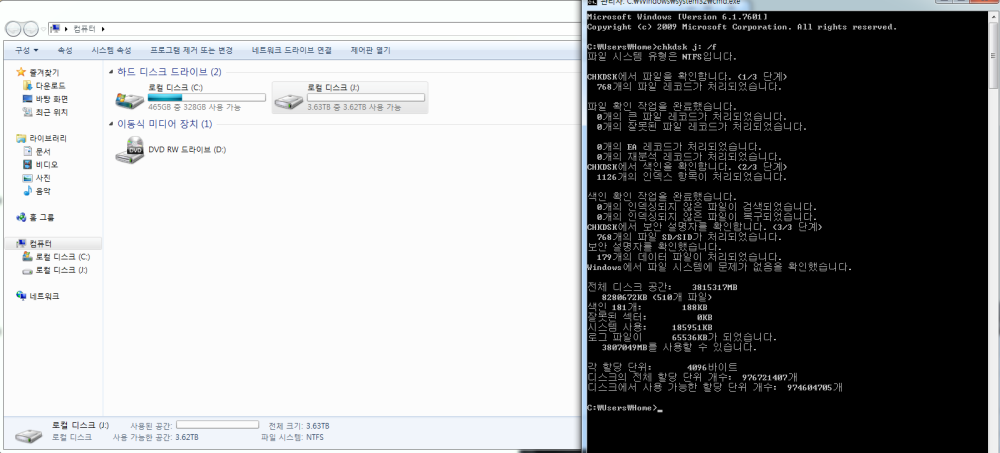The height and width of the screenshot is (453, 1000).
Task: Click the C: drive usage bar
Action: (x=206, y=97)
